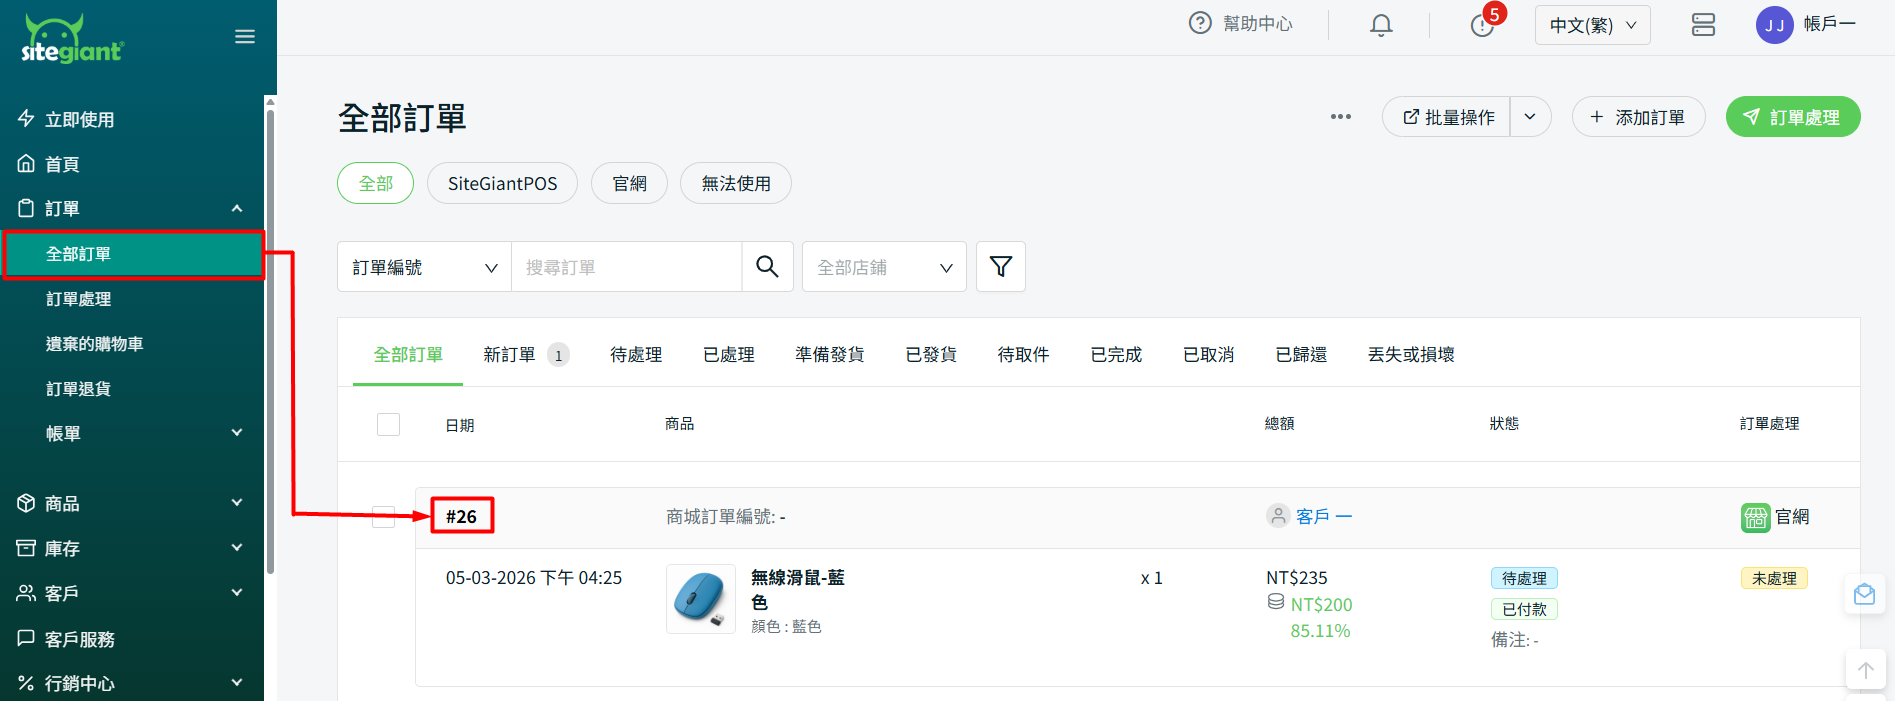Screen dimensions: 1895x701
Task: Click the scroll-to-top arrow button
Action: (x=1865, y=670)
